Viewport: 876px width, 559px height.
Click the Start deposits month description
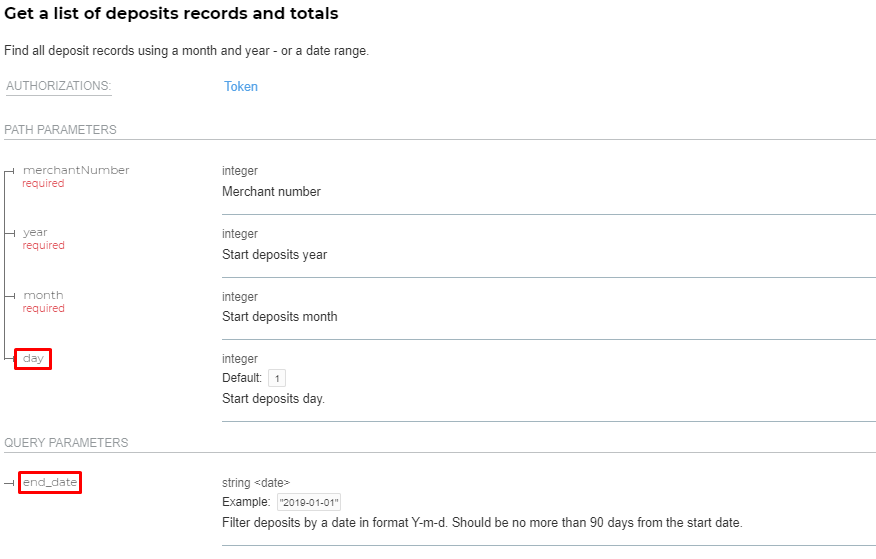click(x=279, y=317)
